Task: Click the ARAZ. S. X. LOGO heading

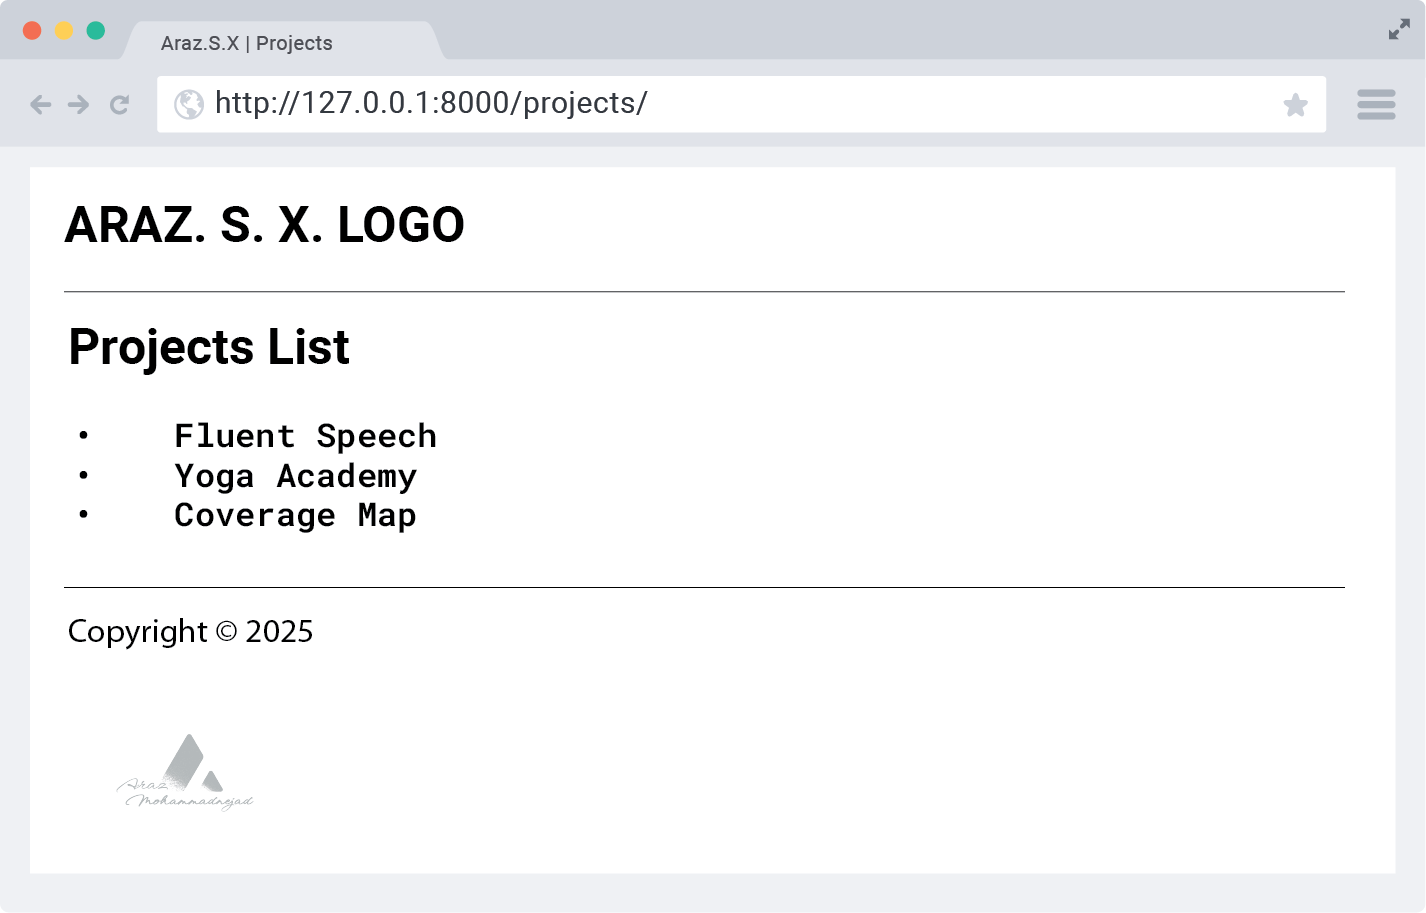Action: pos(265,225)
